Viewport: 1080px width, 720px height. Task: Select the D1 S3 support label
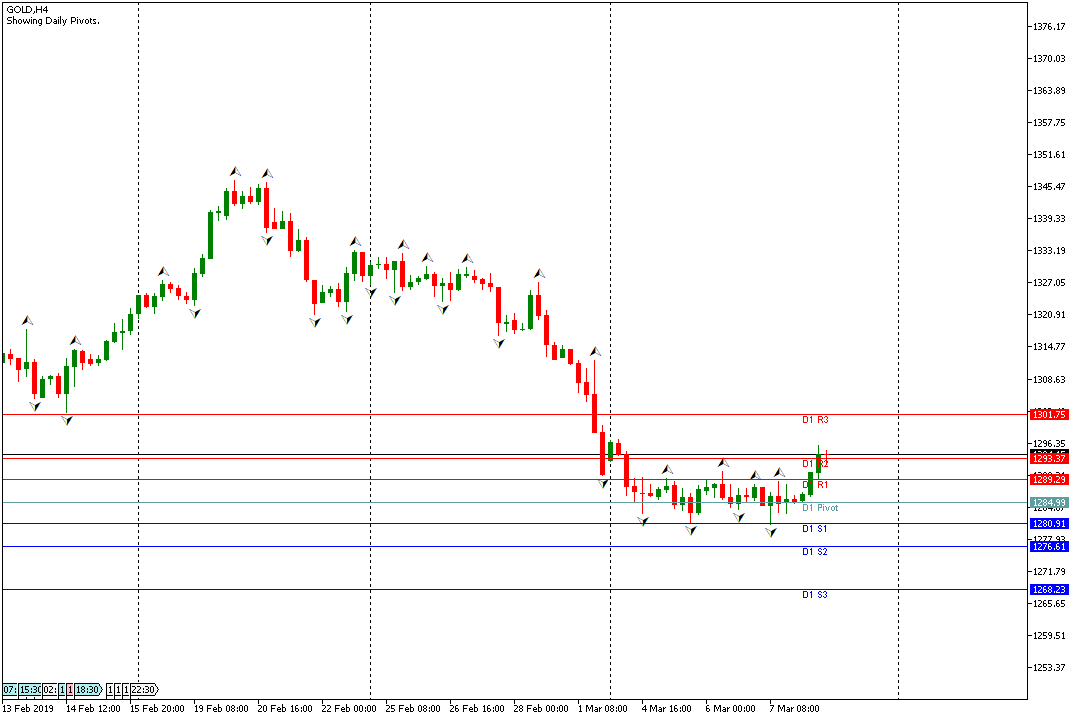815,595
